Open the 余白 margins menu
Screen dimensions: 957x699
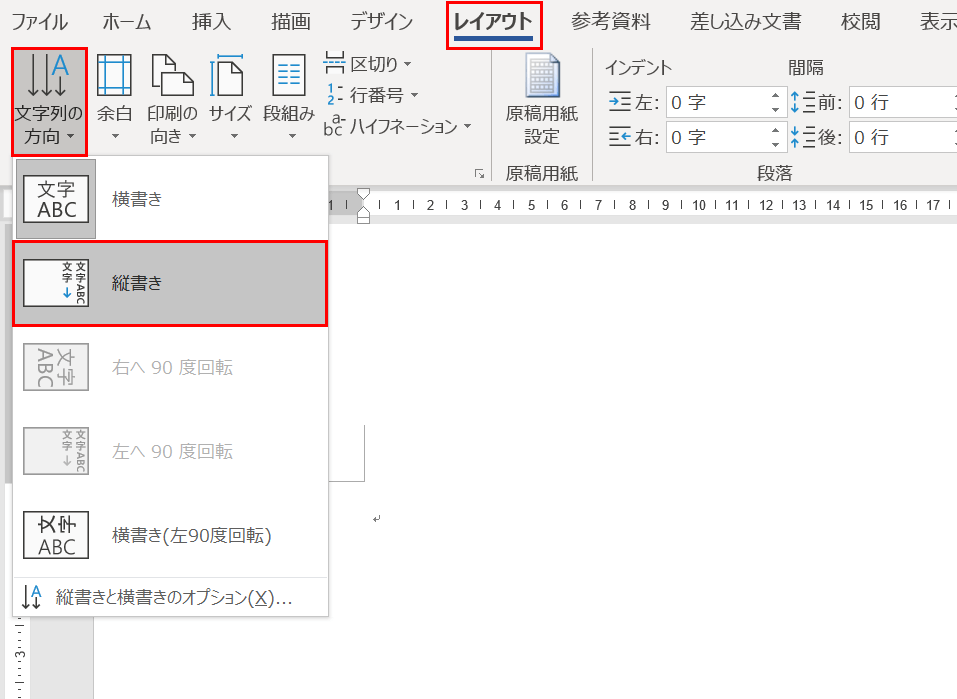114,99
